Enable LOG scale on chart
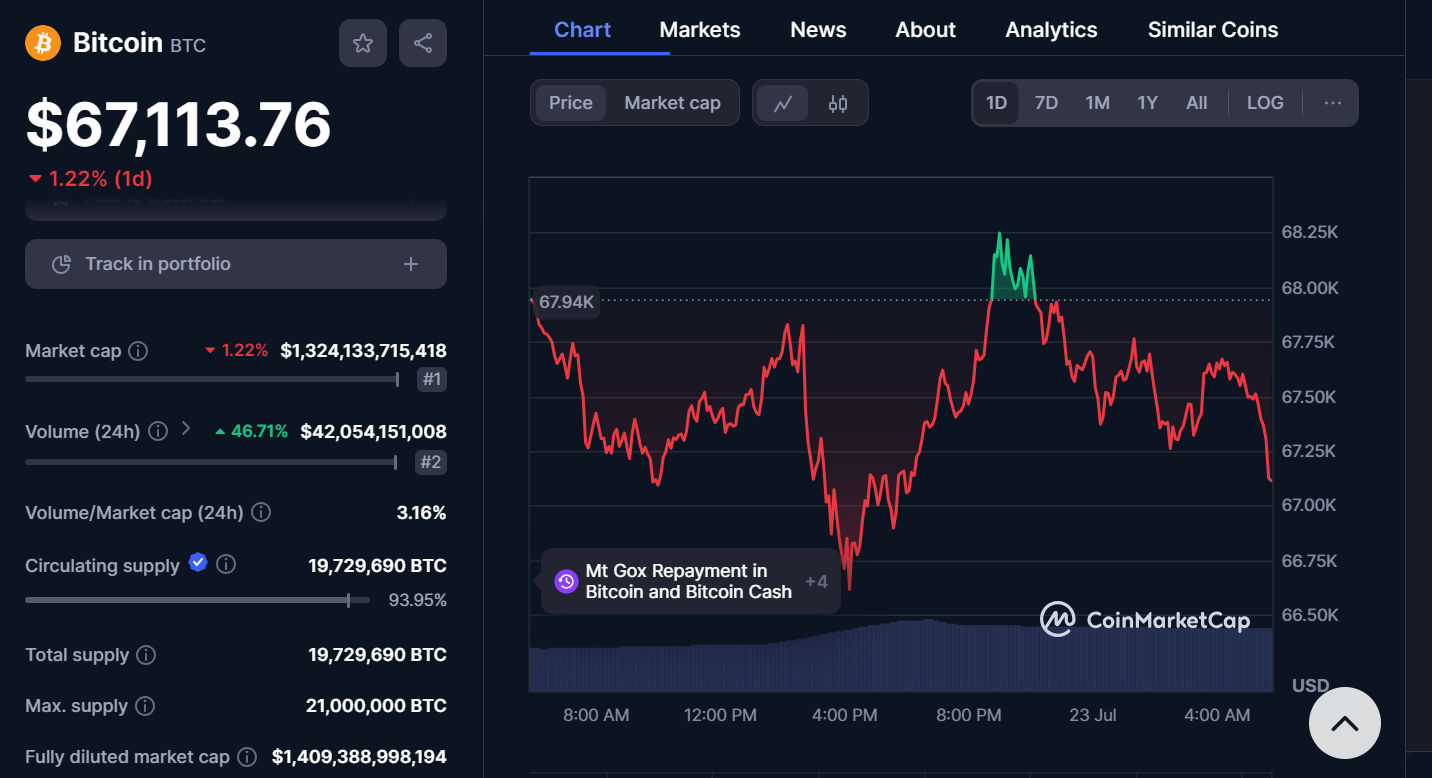 tap(1265, 103)
